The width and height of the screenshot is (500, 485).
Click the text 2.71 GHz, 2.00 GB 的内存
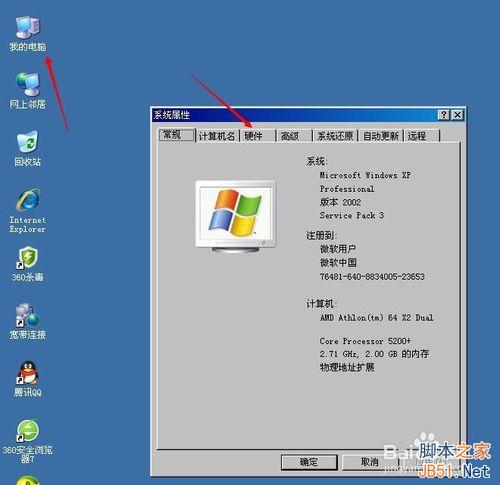tap(374, 354)
